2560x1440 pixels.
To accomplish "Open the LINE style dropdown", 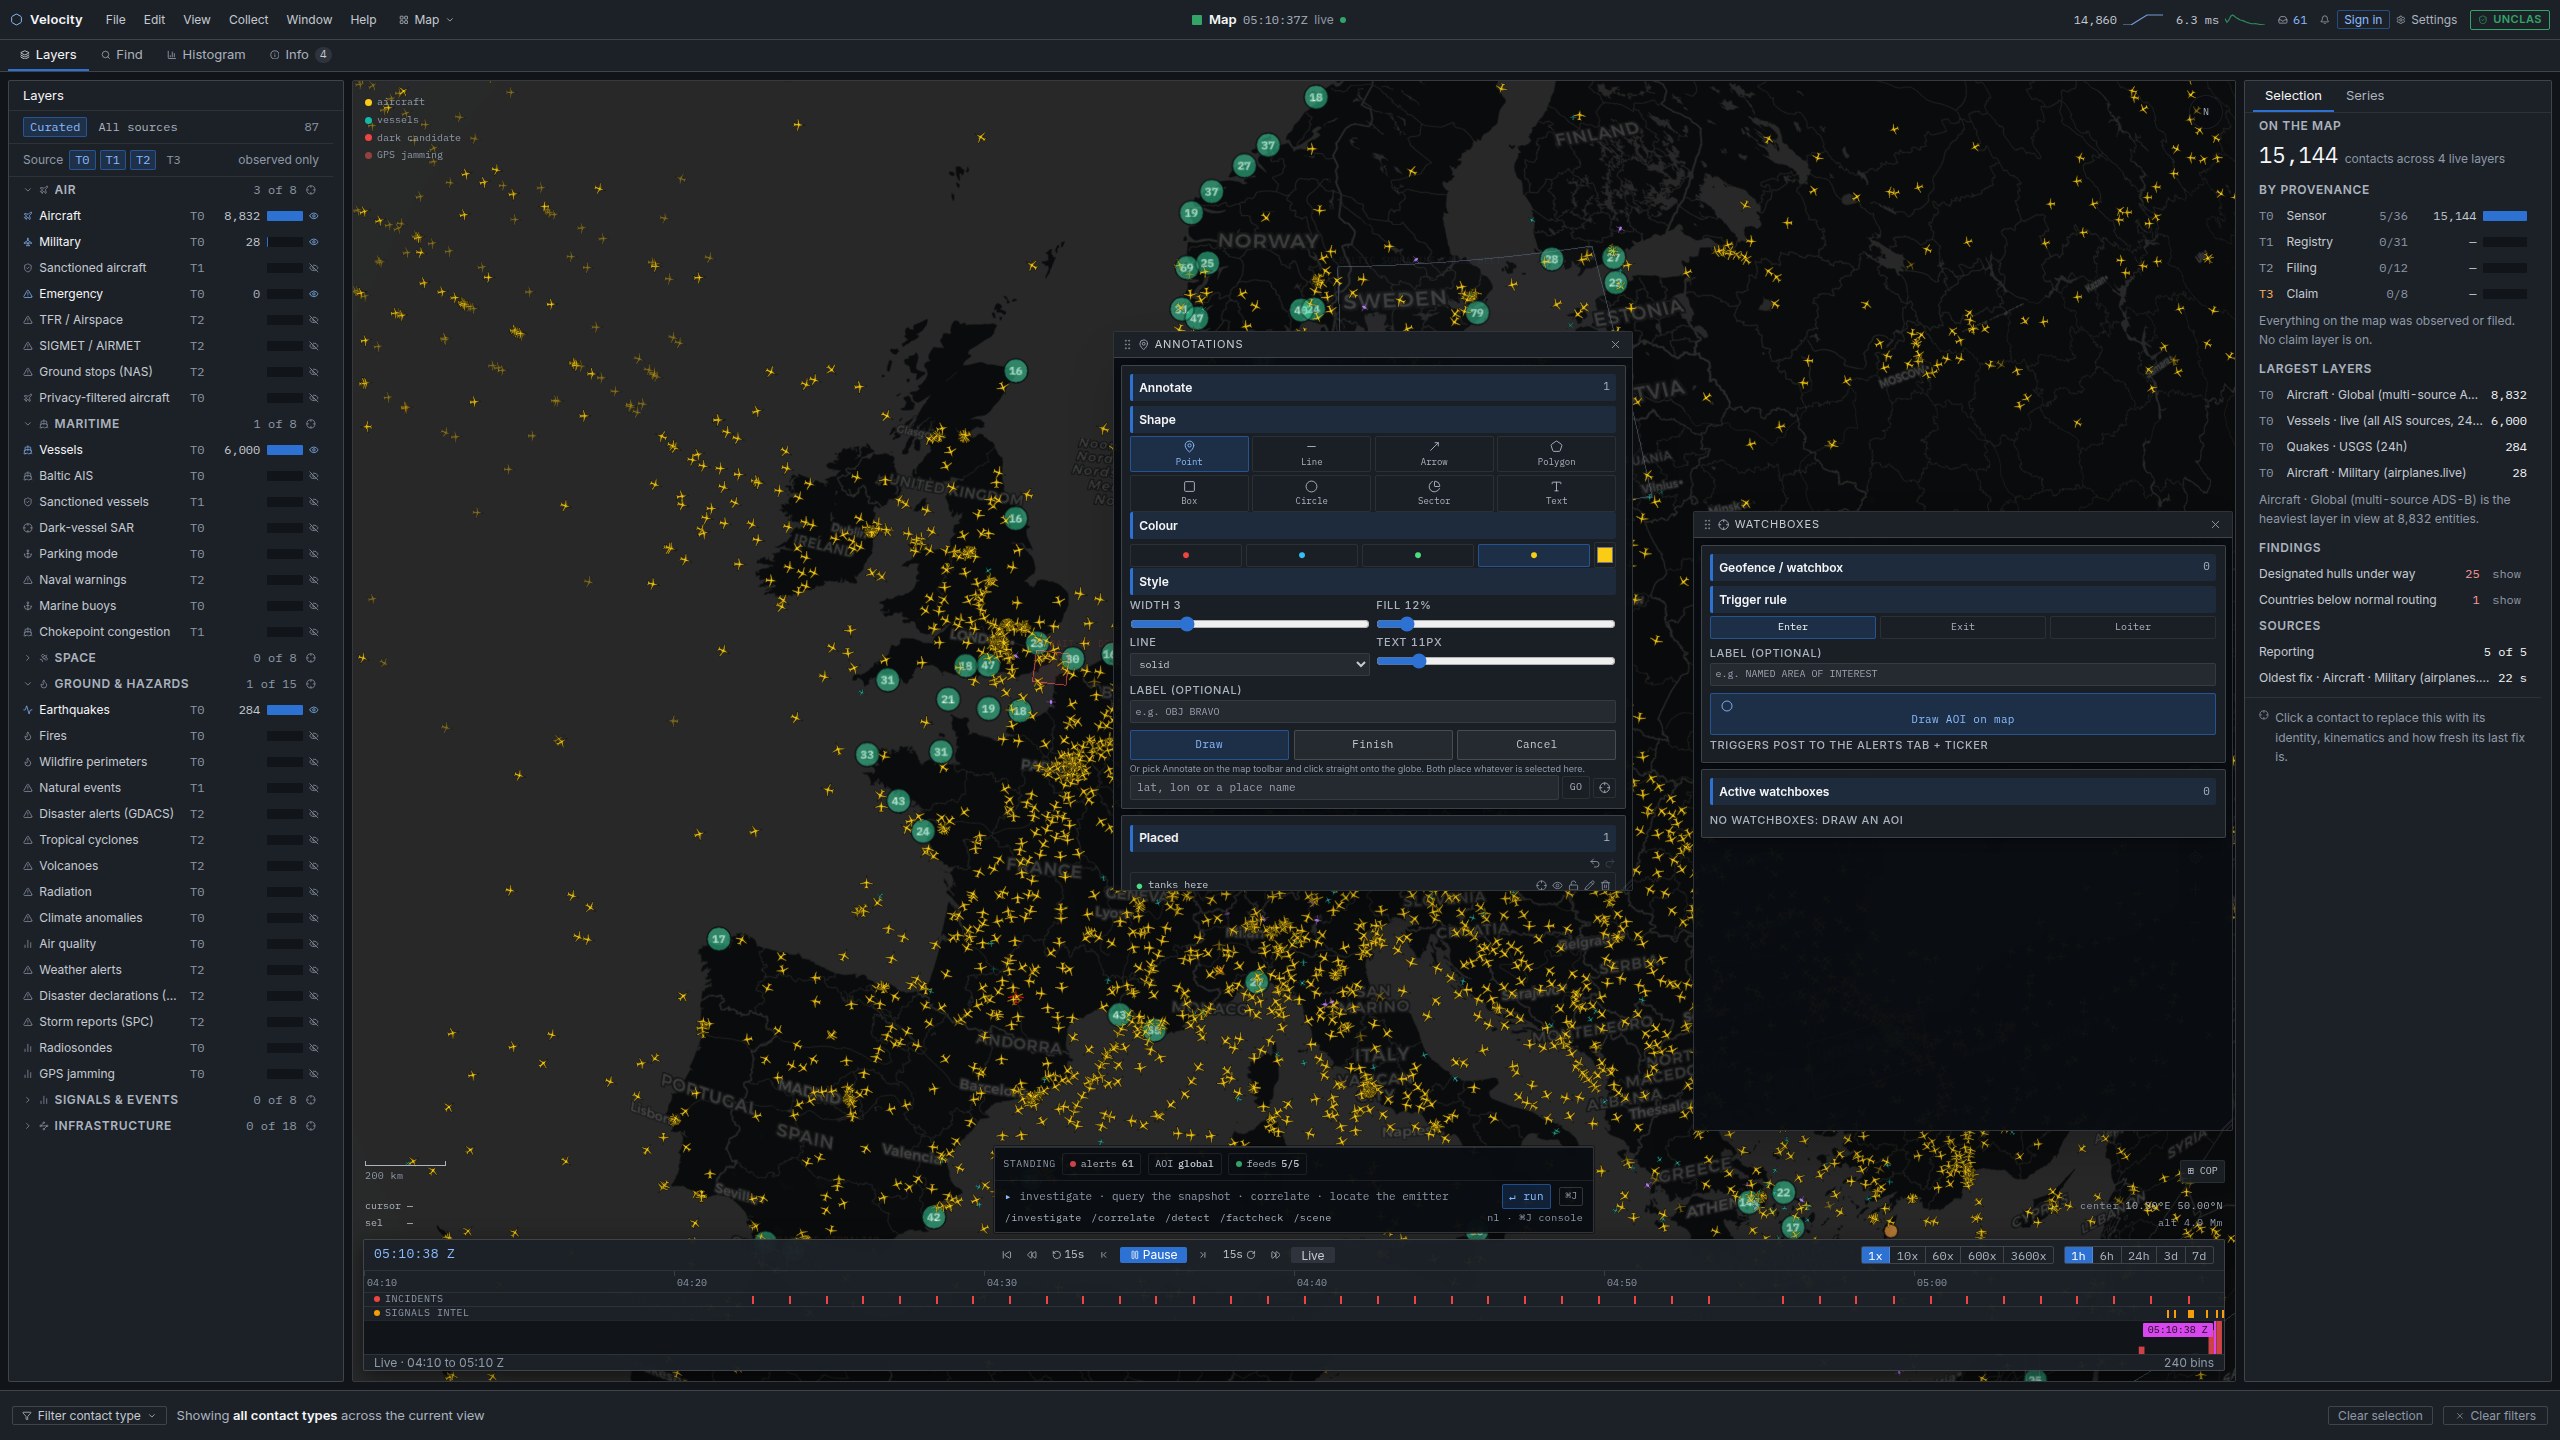I will click(1249, 664).
